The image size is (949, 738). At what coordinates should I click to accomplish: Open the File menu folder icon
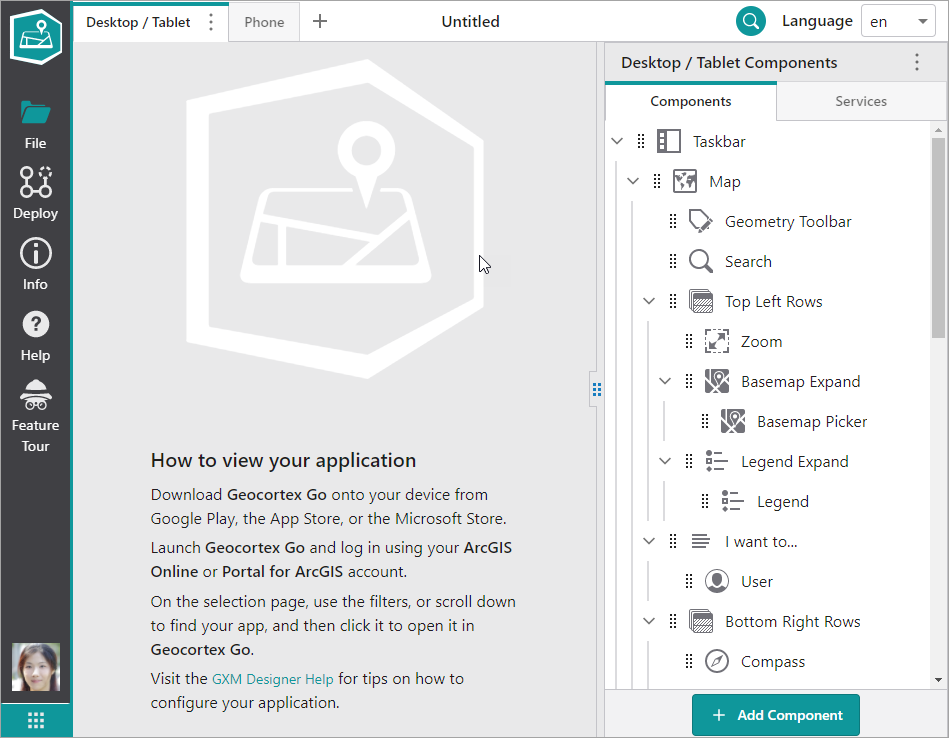click(35, 113)
